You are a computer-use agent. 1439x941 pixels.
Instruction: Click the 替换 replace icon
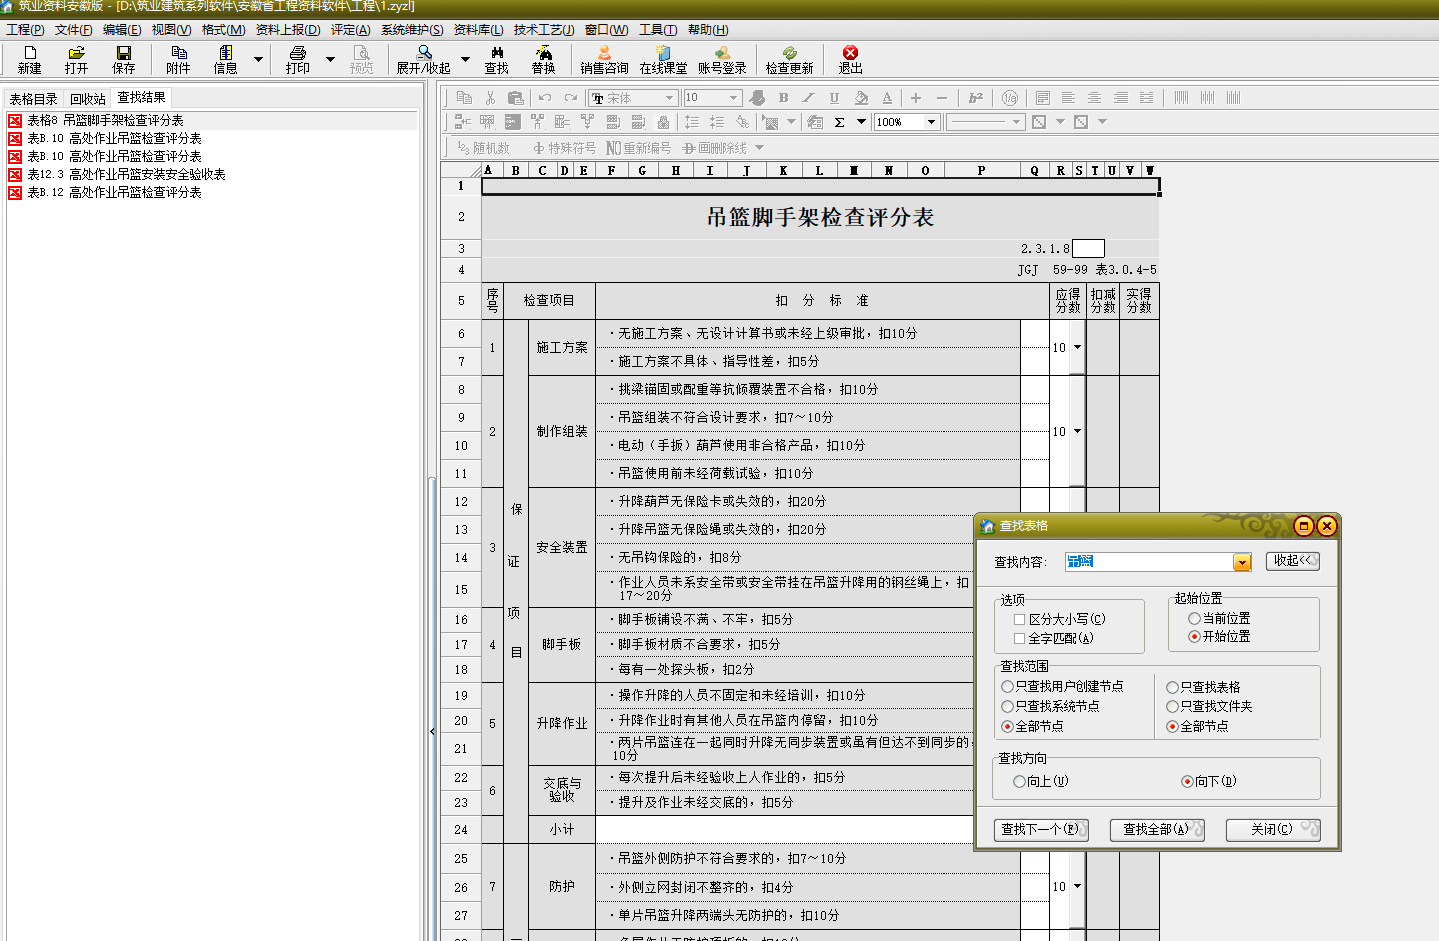[543, 60]
